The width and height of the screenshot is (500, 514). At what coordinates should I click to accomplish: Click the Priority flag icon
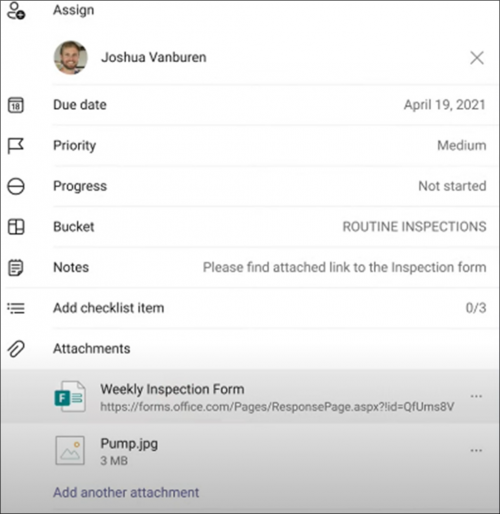(x=16, y=146)
